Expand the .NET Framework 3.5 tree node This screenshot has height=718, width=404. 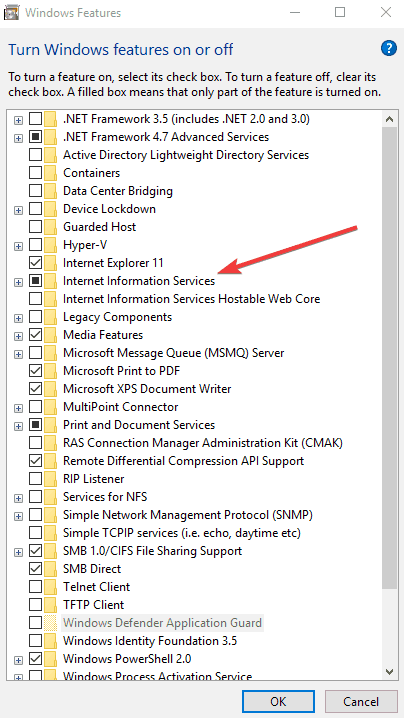(18, 120)
